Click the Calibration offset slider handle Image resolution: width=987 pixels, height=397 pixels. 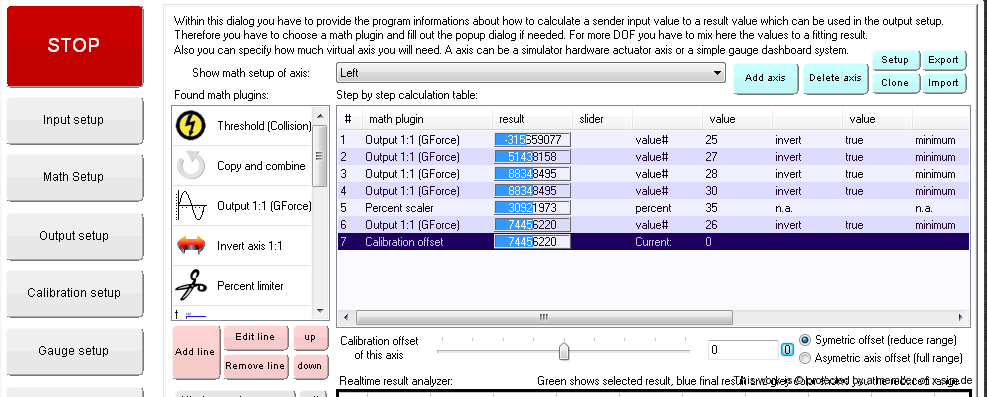pos(564,350)
